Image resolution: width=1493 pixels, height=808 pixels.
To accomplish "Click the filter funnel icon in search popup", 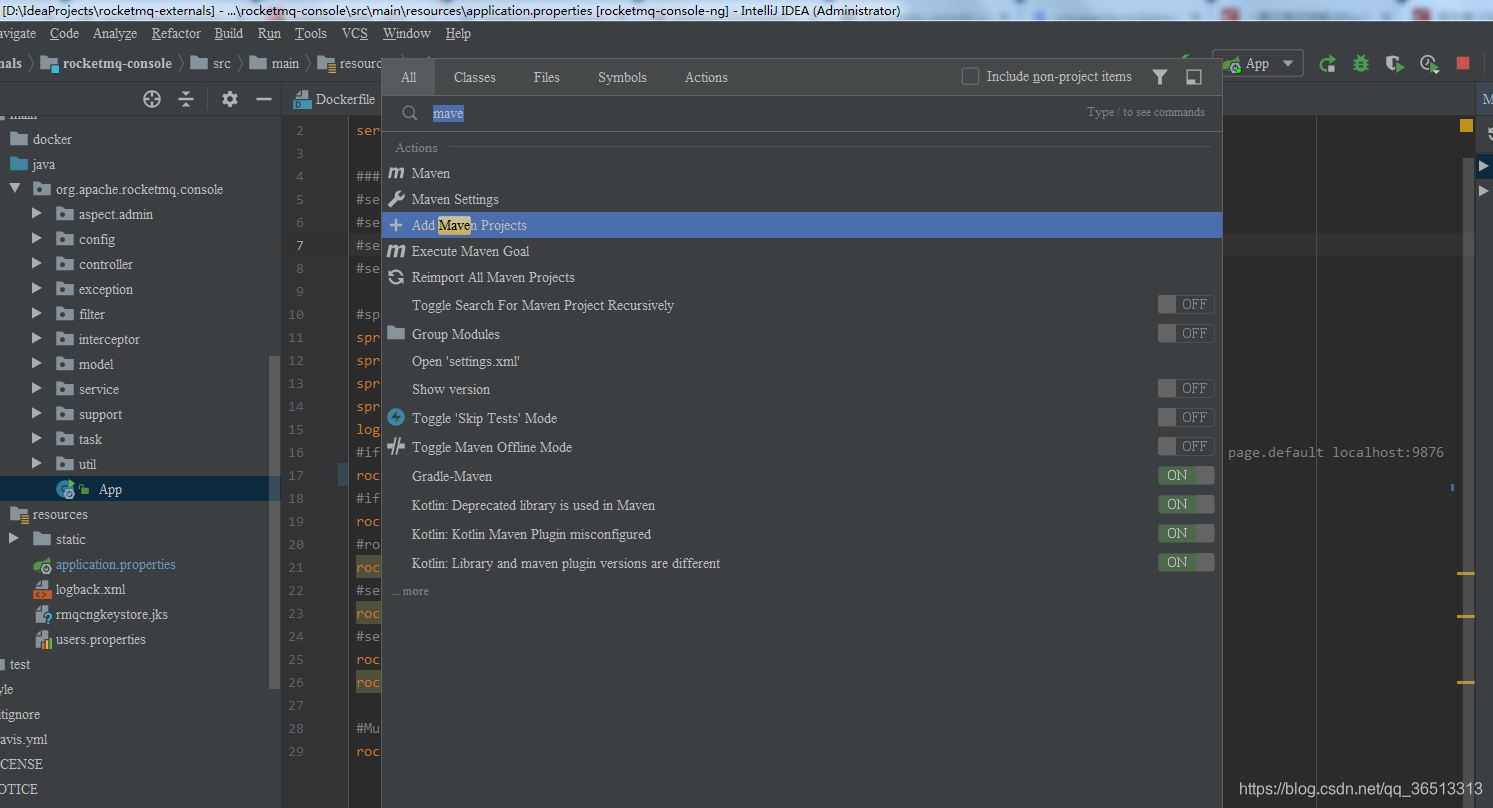I will click(1160, 77).
